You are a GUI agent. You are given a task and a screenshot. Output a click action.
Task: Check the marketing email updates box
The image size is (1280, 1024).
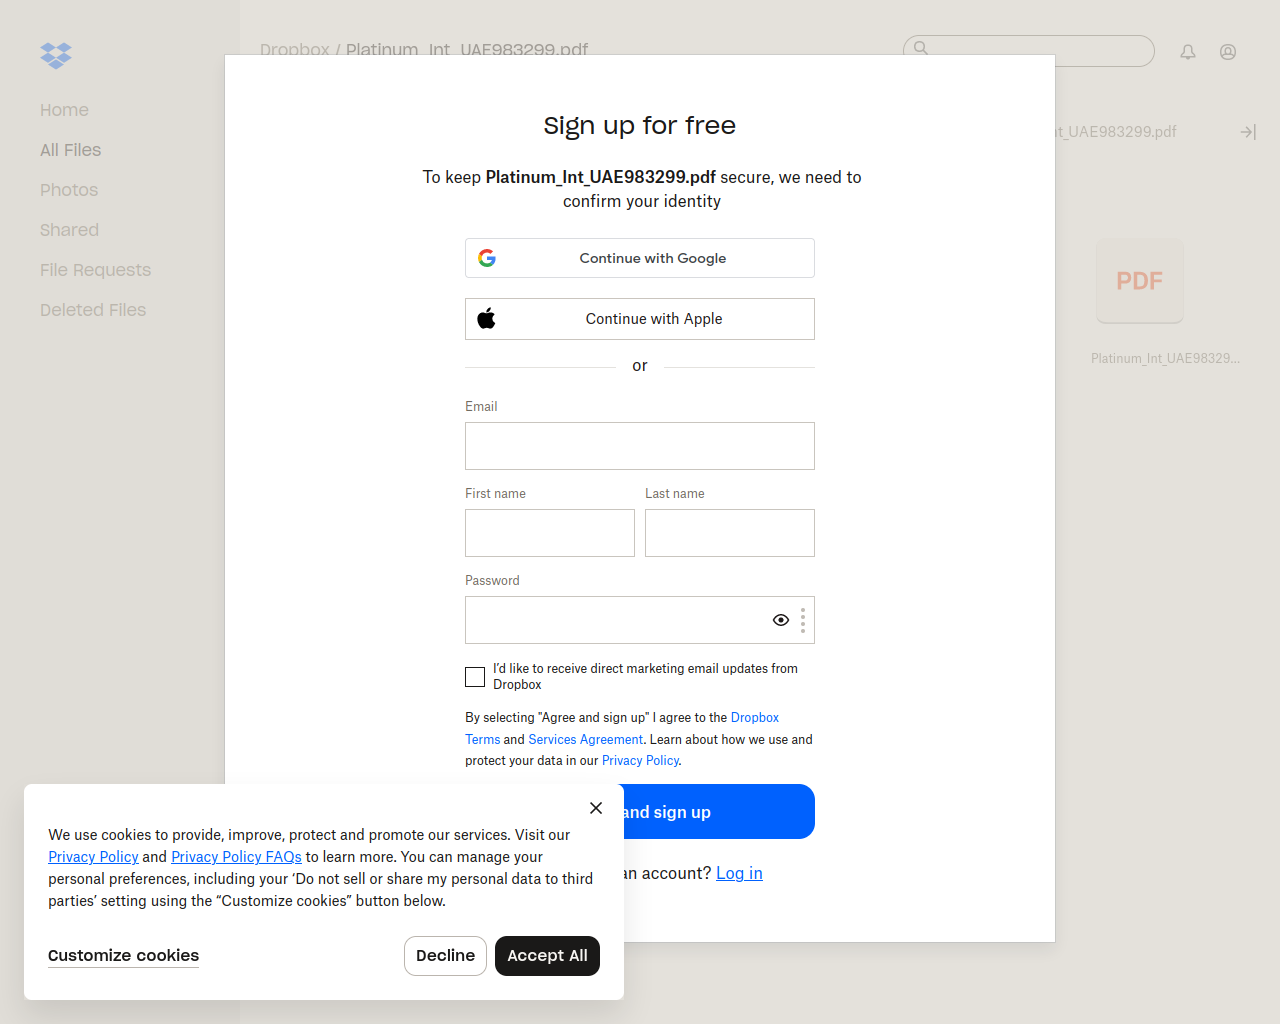pyautogui.click(x=475, y=677)
